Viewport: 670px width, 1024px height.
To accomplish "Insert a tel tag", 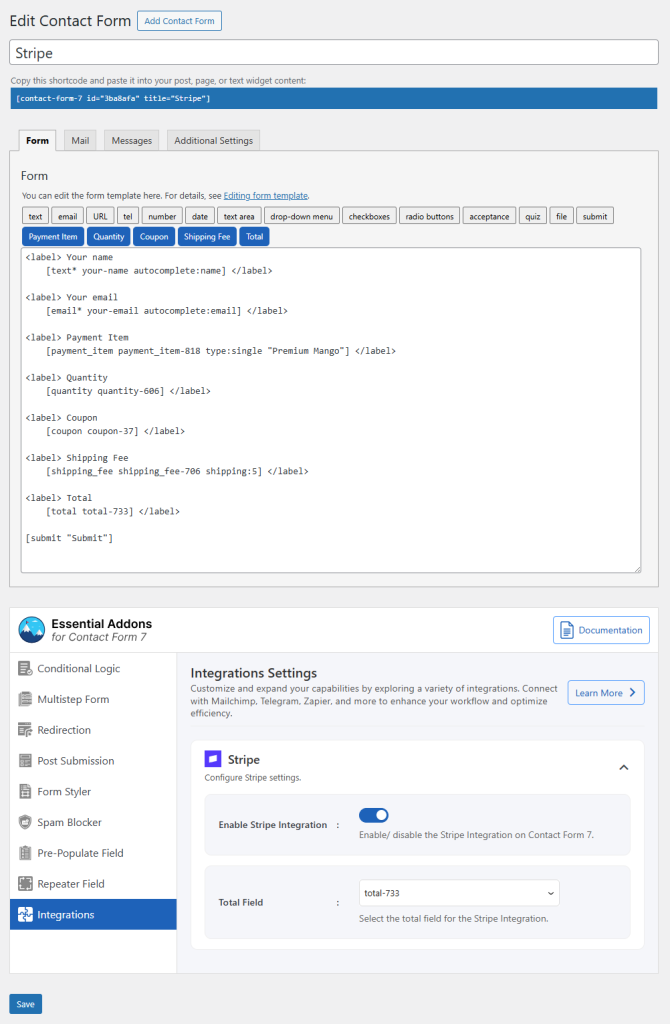I will click(127, 216).
